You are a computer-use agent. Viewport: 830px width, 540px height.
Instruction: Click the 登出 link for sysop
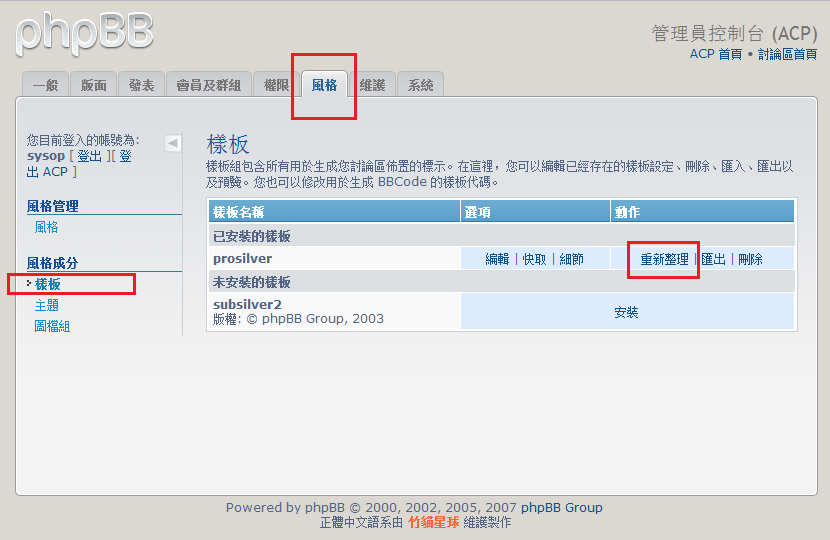(89, 156)
